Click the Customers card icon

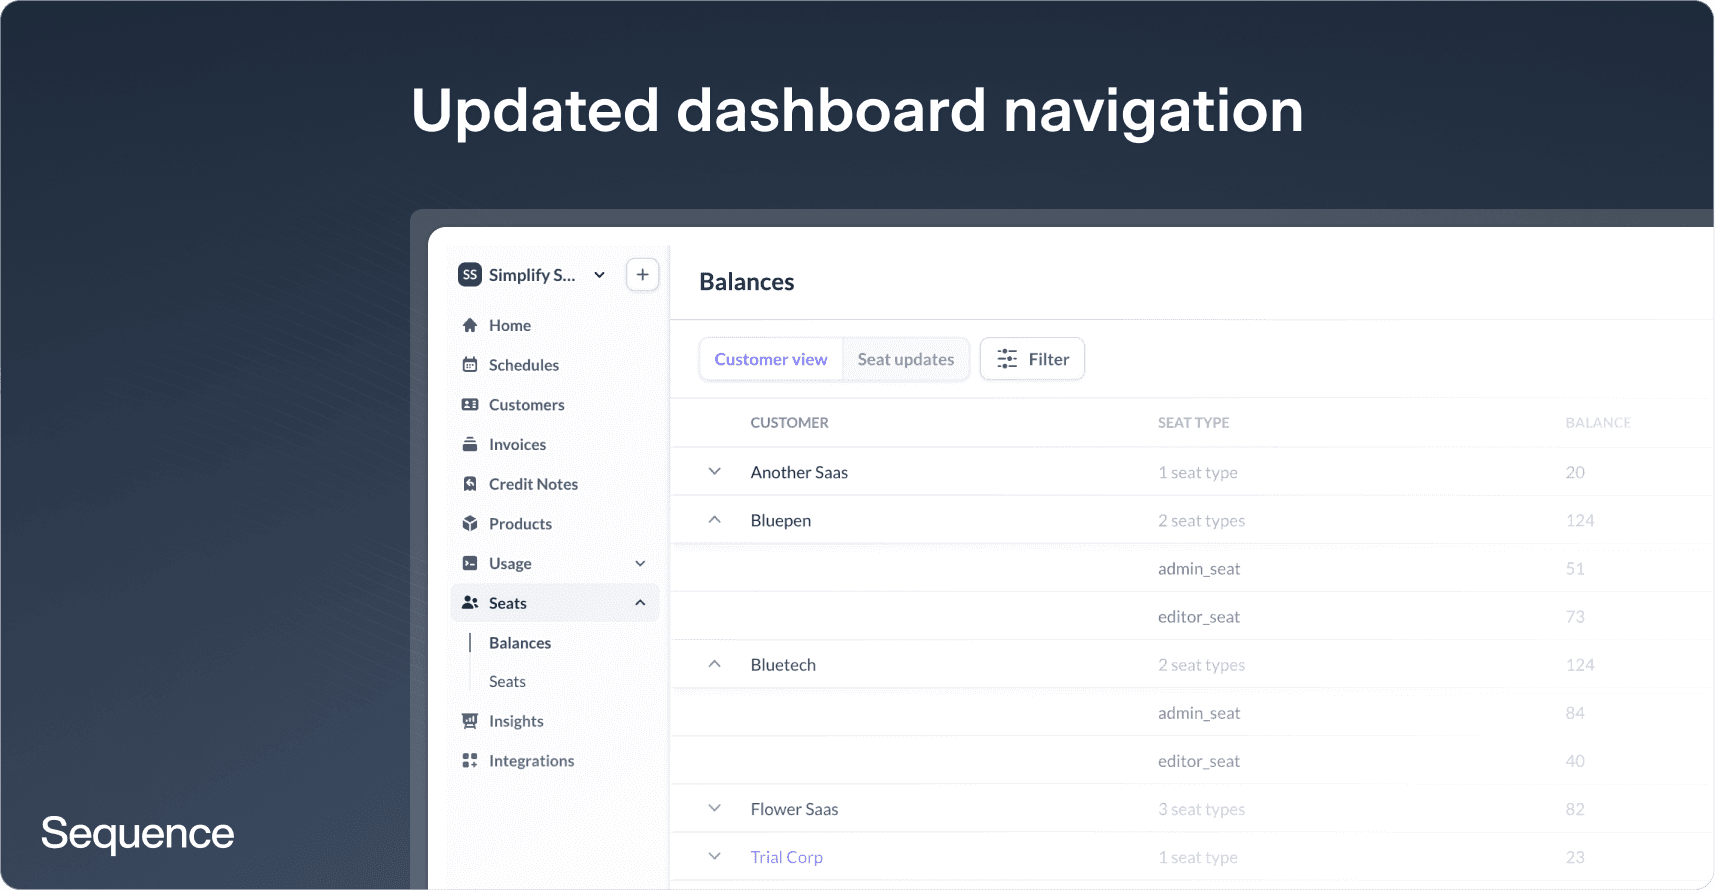click(470, 405)
